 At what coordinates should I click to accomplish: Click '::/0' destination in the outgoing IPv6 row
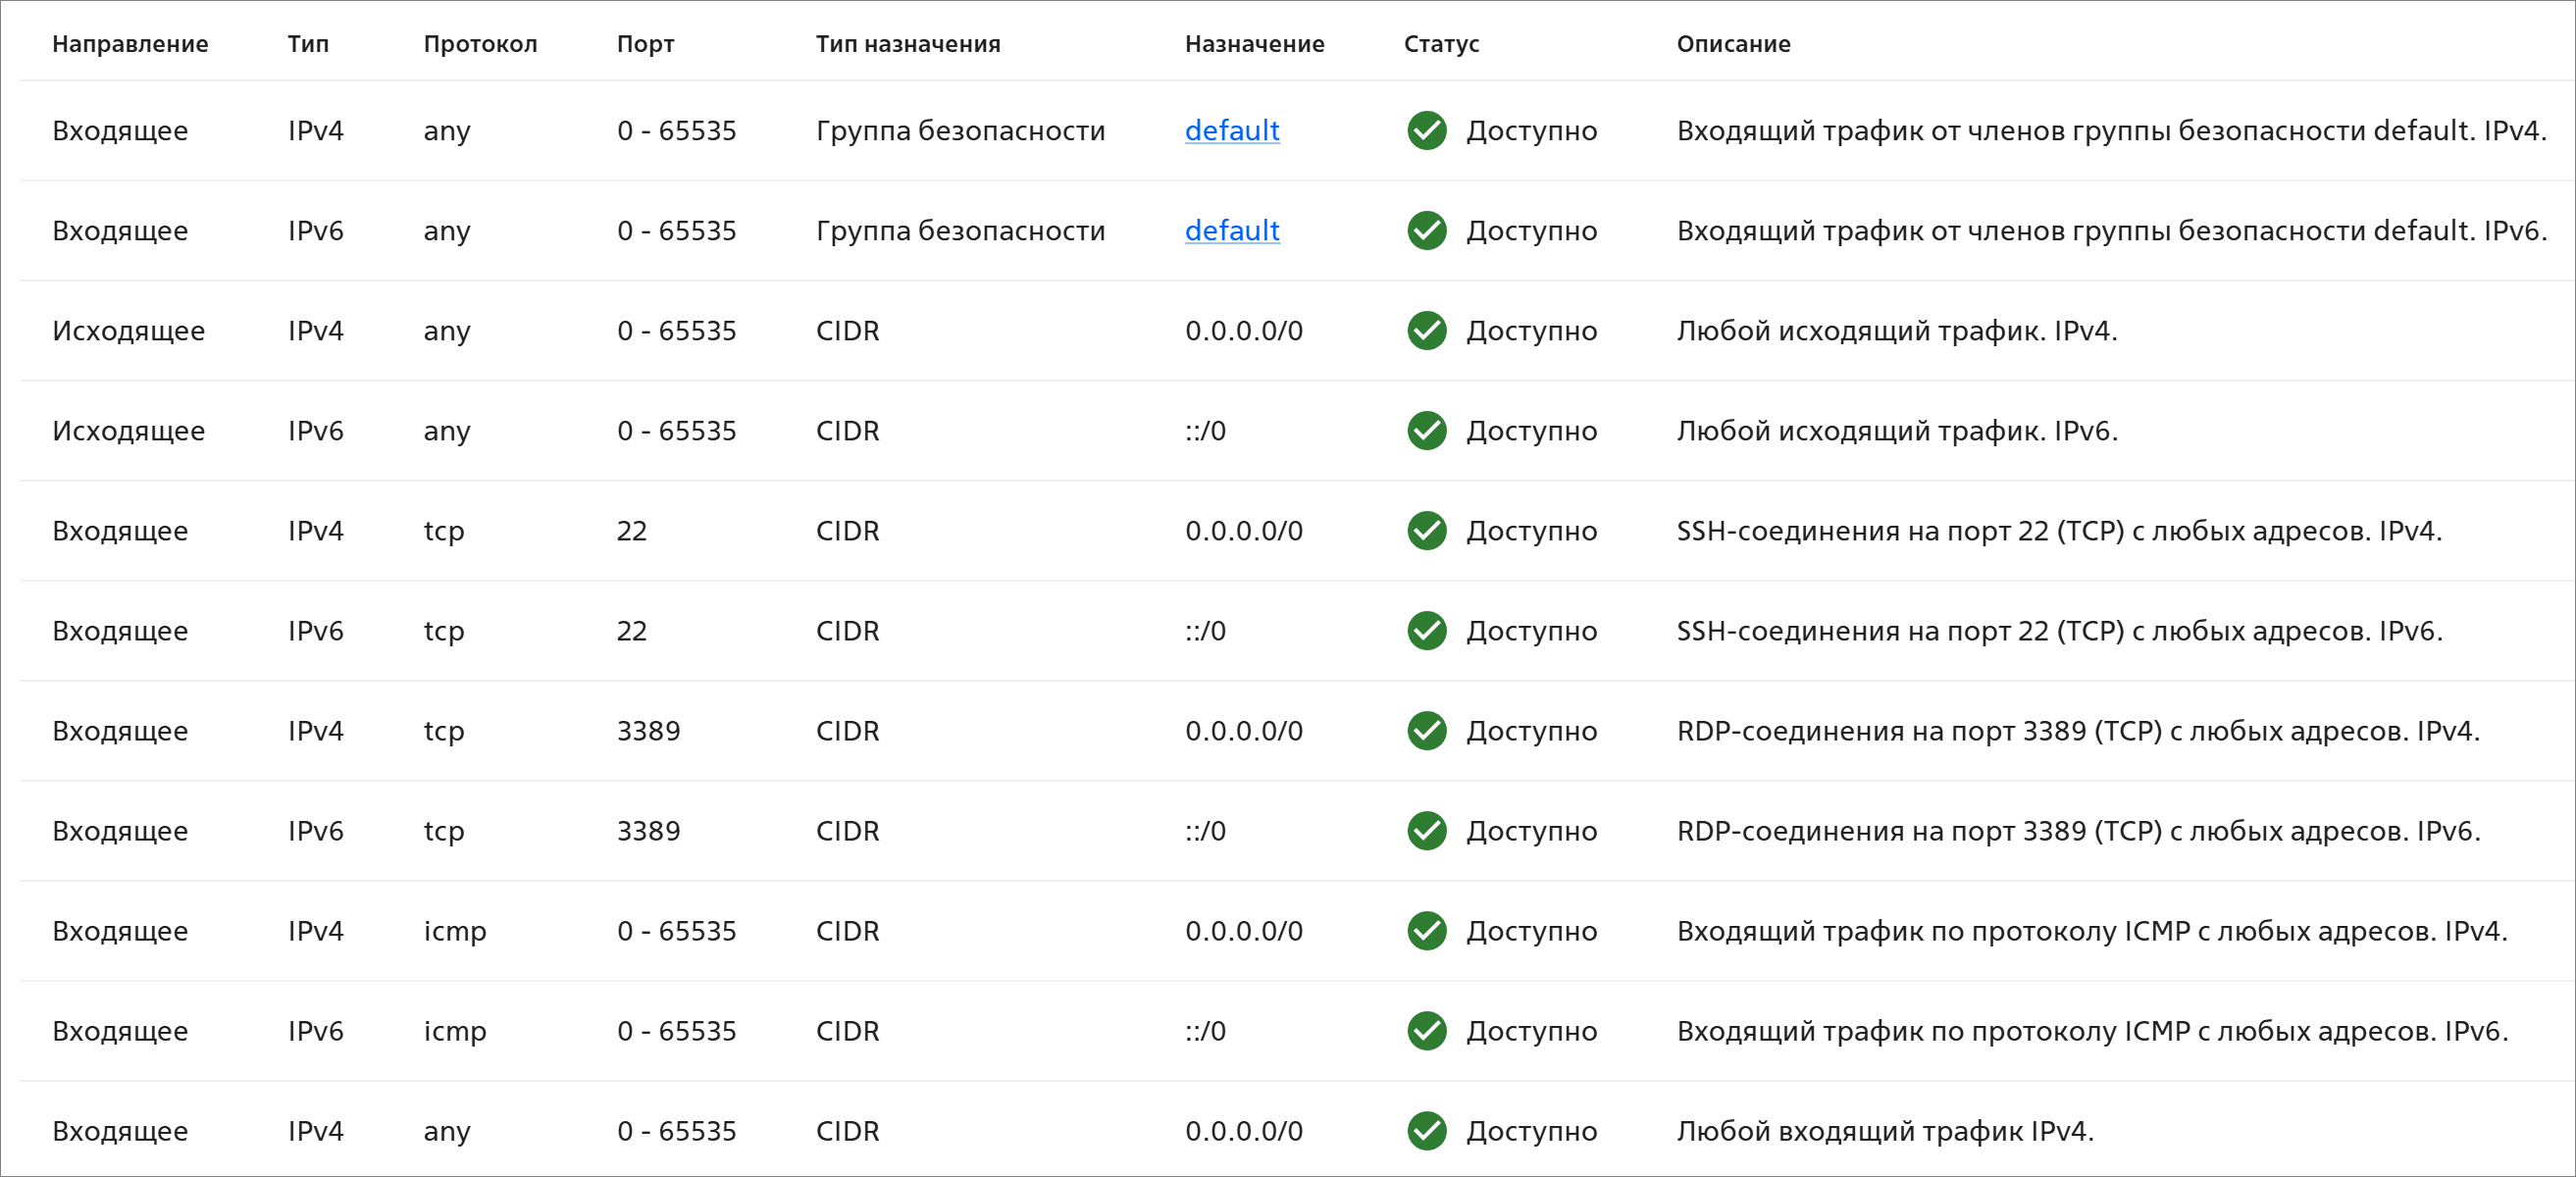(1205, 431)
